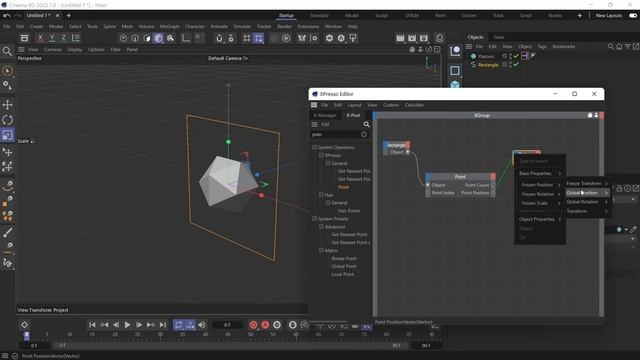Collapse the Advanced tree node
Viewport: 640px width, 360px height.
[x=321, y=227]
